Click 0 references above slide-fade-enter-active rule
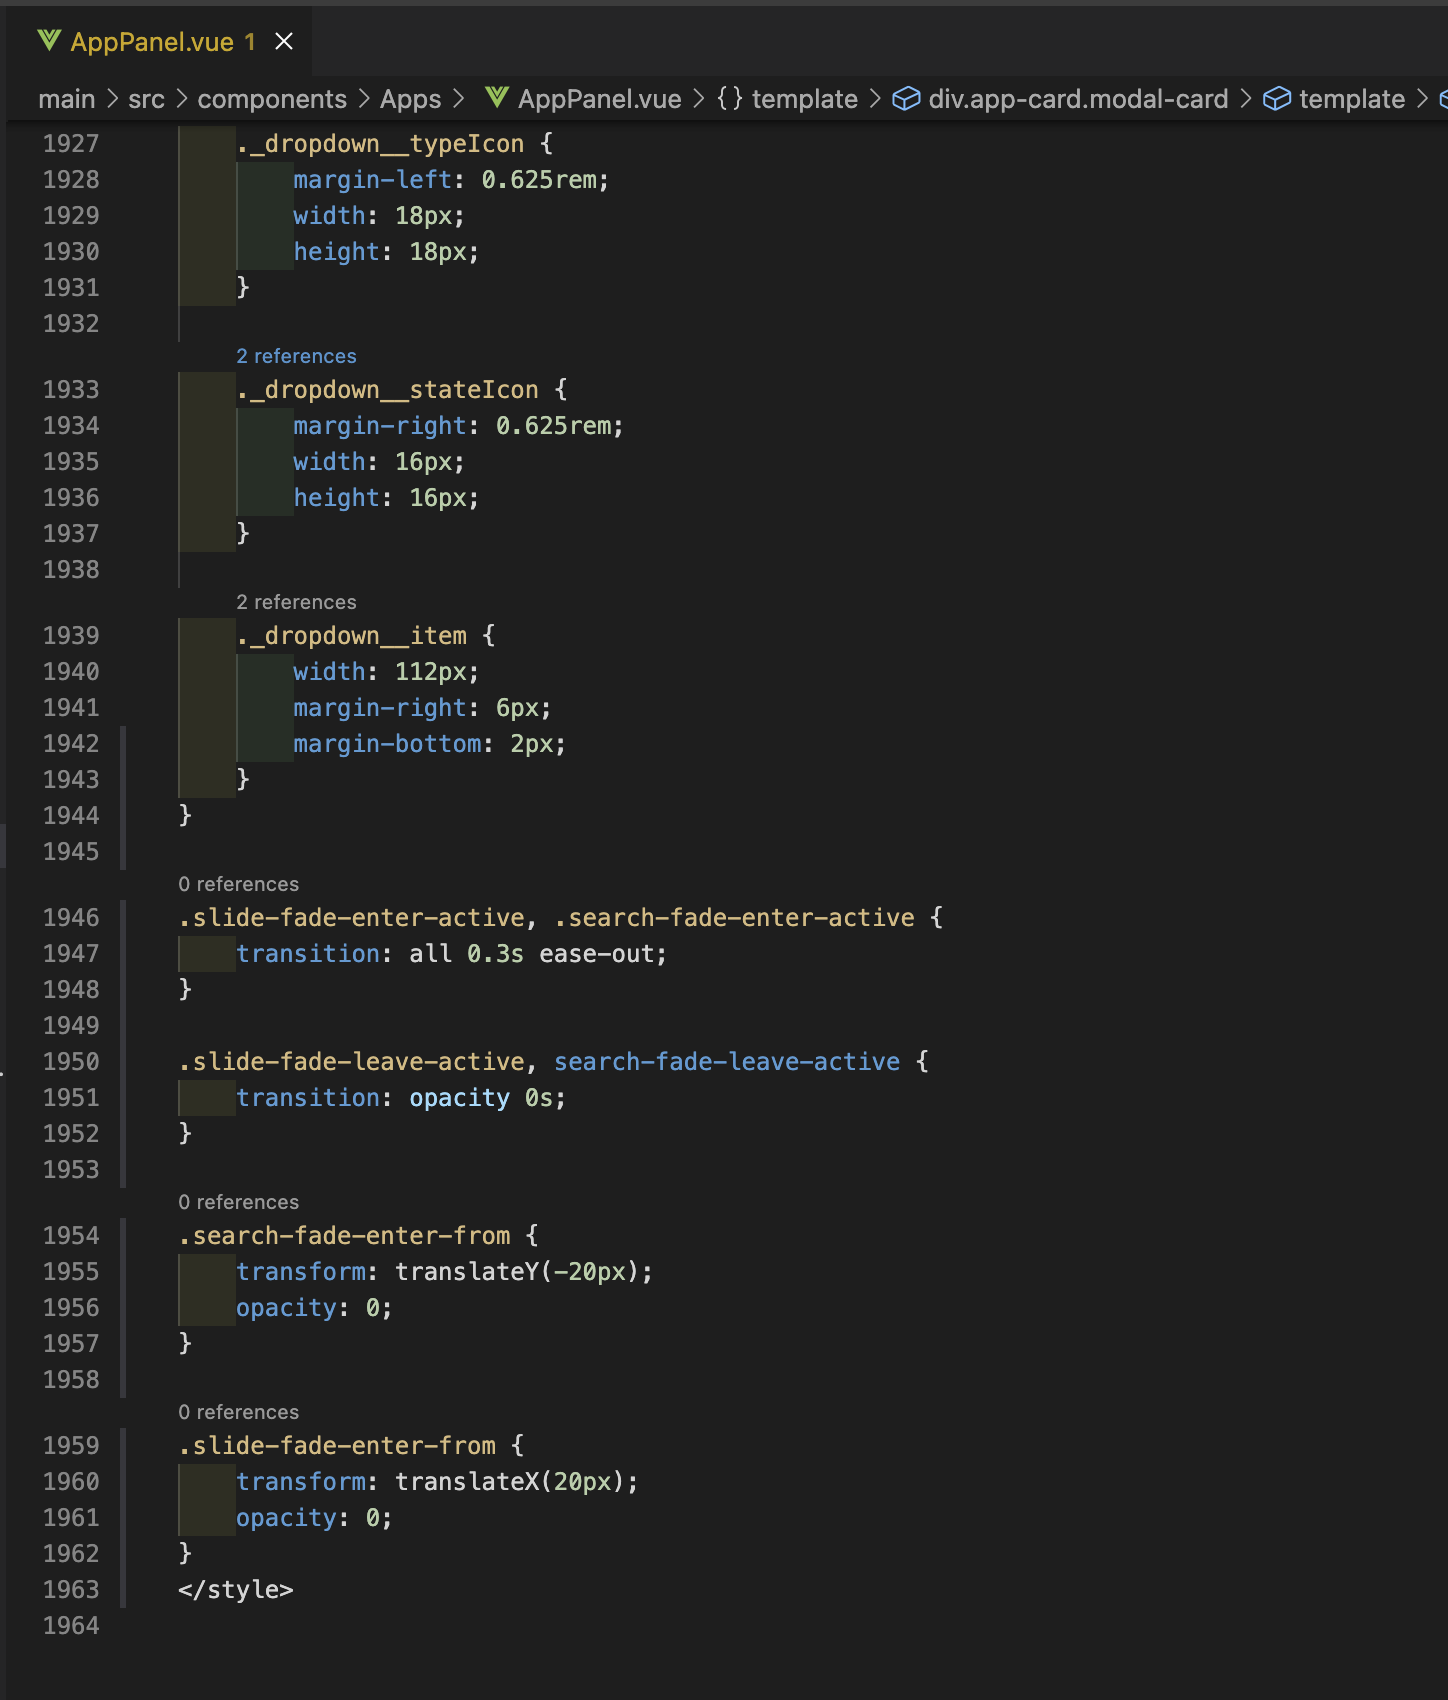 [x=238, y=884]
